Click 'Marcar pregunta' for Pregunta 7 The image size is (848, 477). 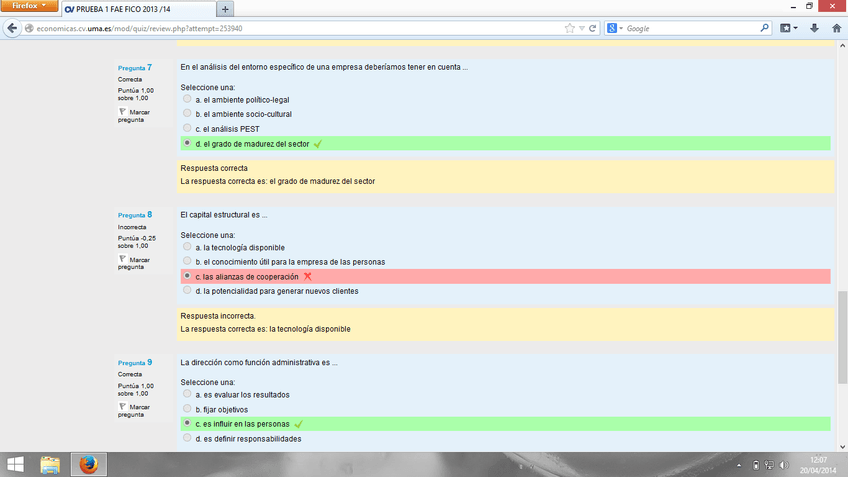coord(133,116)
